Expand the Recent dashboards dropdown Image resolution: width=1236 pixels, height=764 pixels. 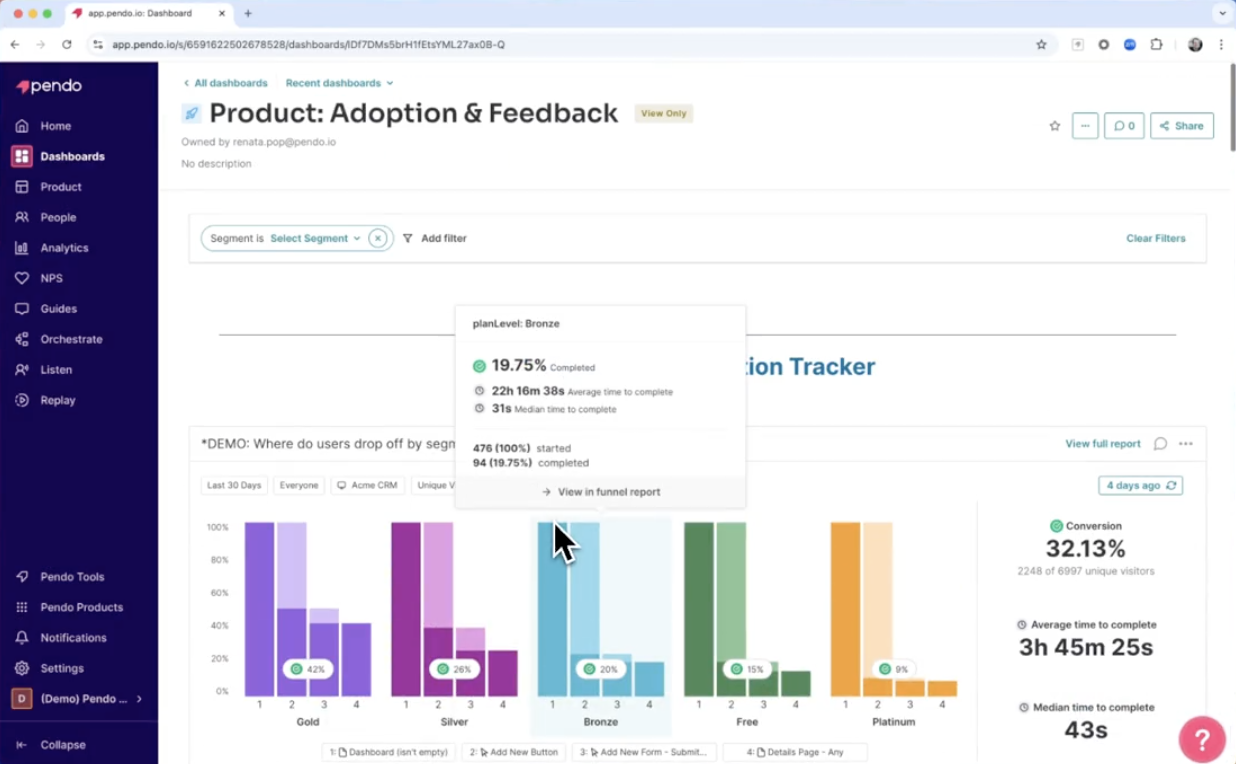pos(339,83)
